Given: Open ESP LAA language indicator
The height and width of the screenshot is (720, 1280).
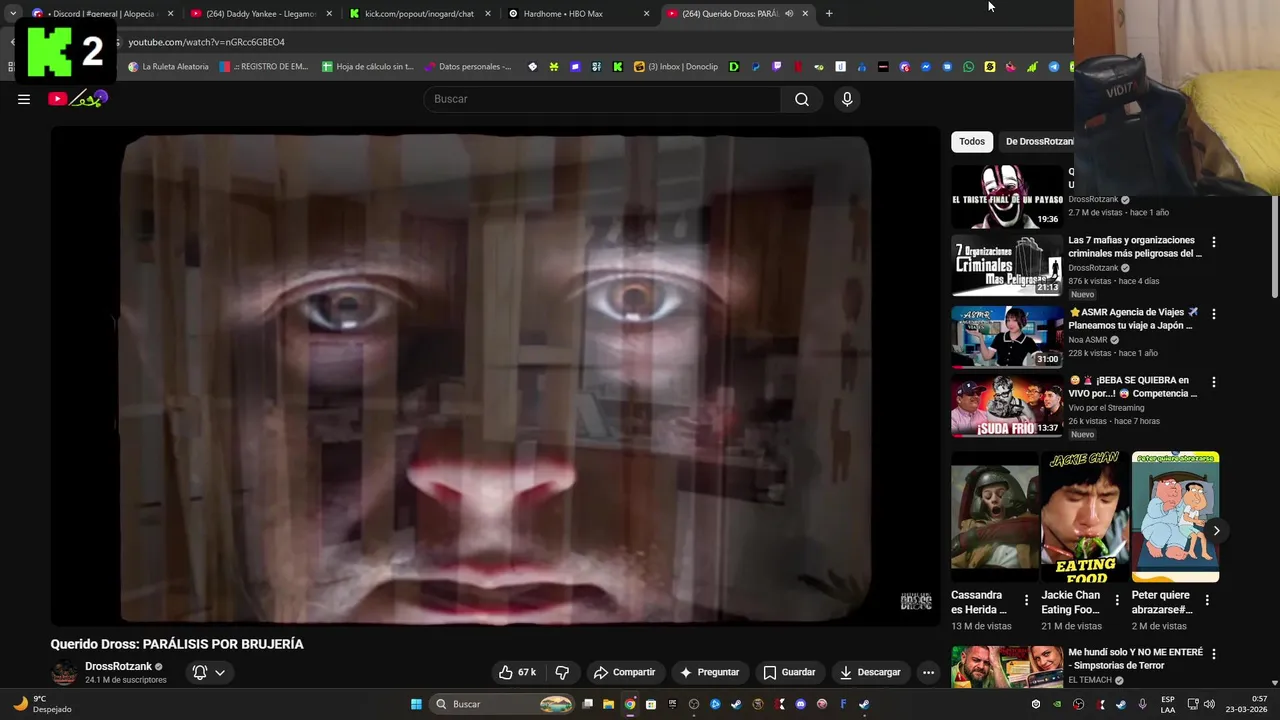Looking at the screenshot, I should click(1168, 704).
